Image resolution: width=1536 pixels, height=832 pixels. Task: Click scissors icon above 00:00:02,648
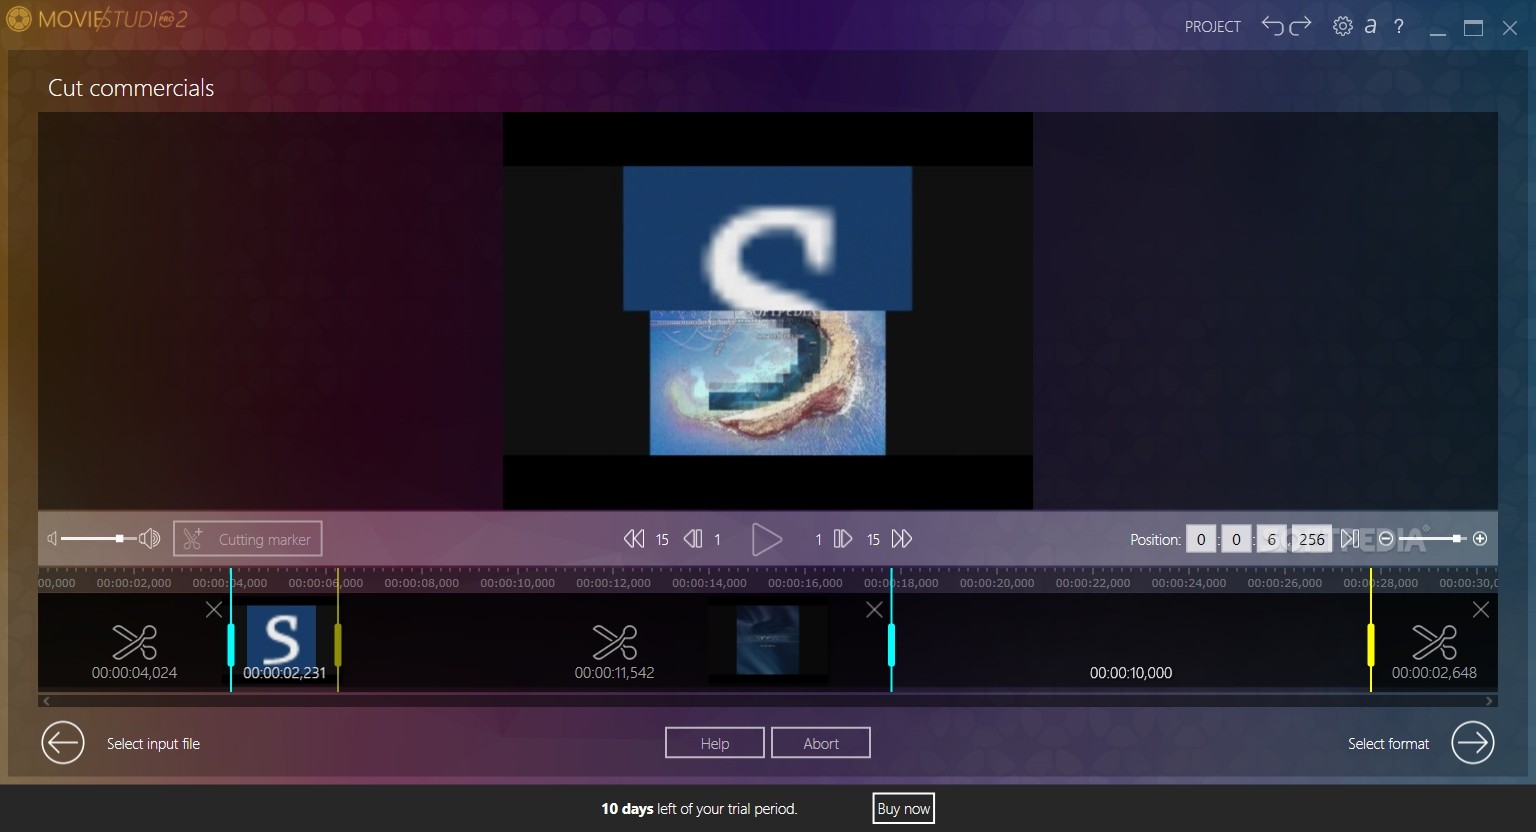pos(1434,641)
